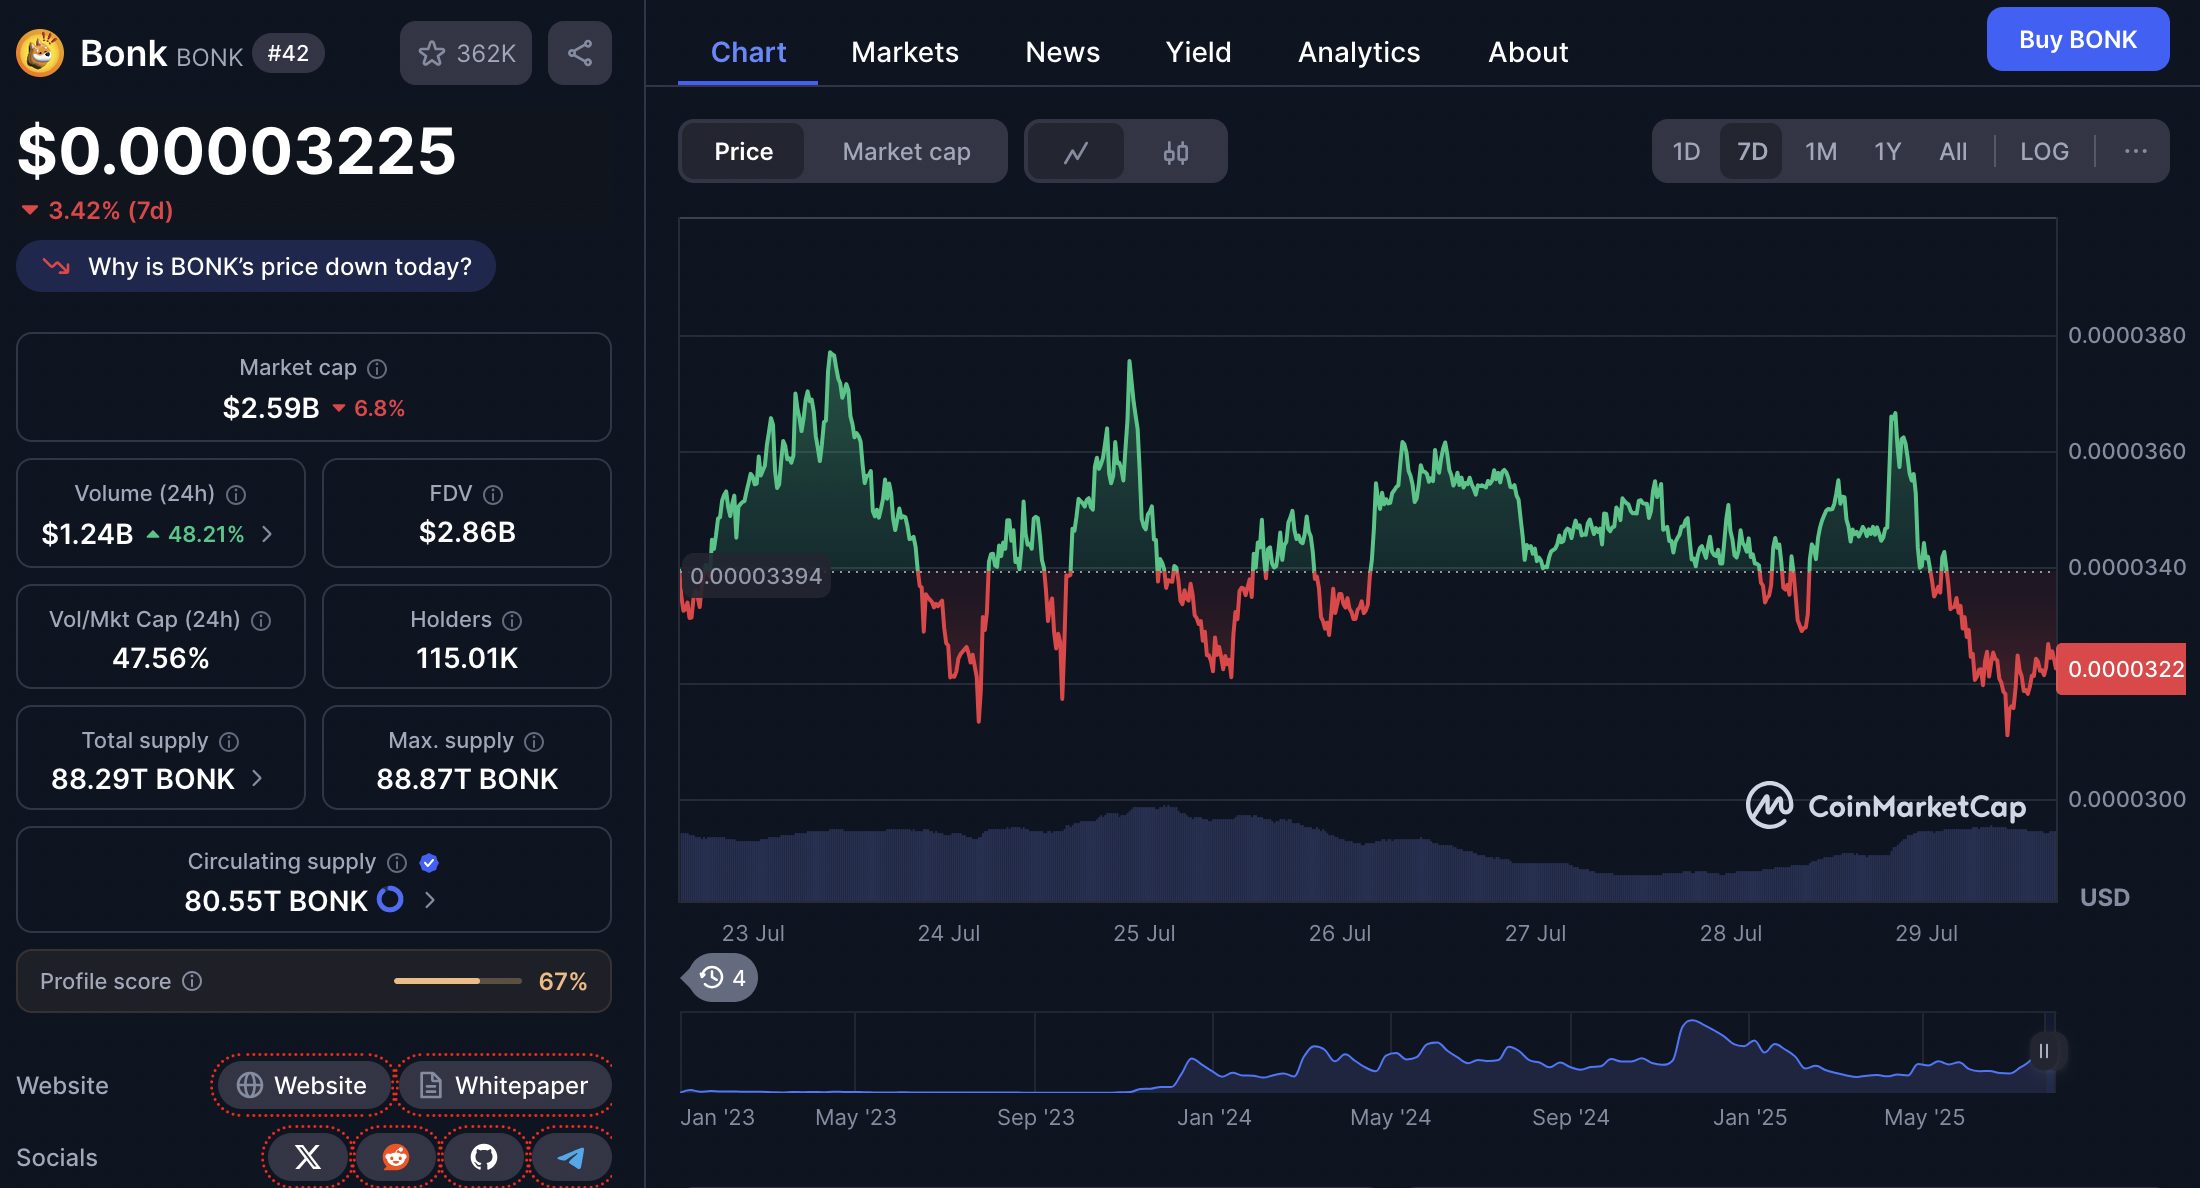Select the Price chart toggle
Image resolution: width=2200 pixels, height=1188 pixels.
coord(743,152)
